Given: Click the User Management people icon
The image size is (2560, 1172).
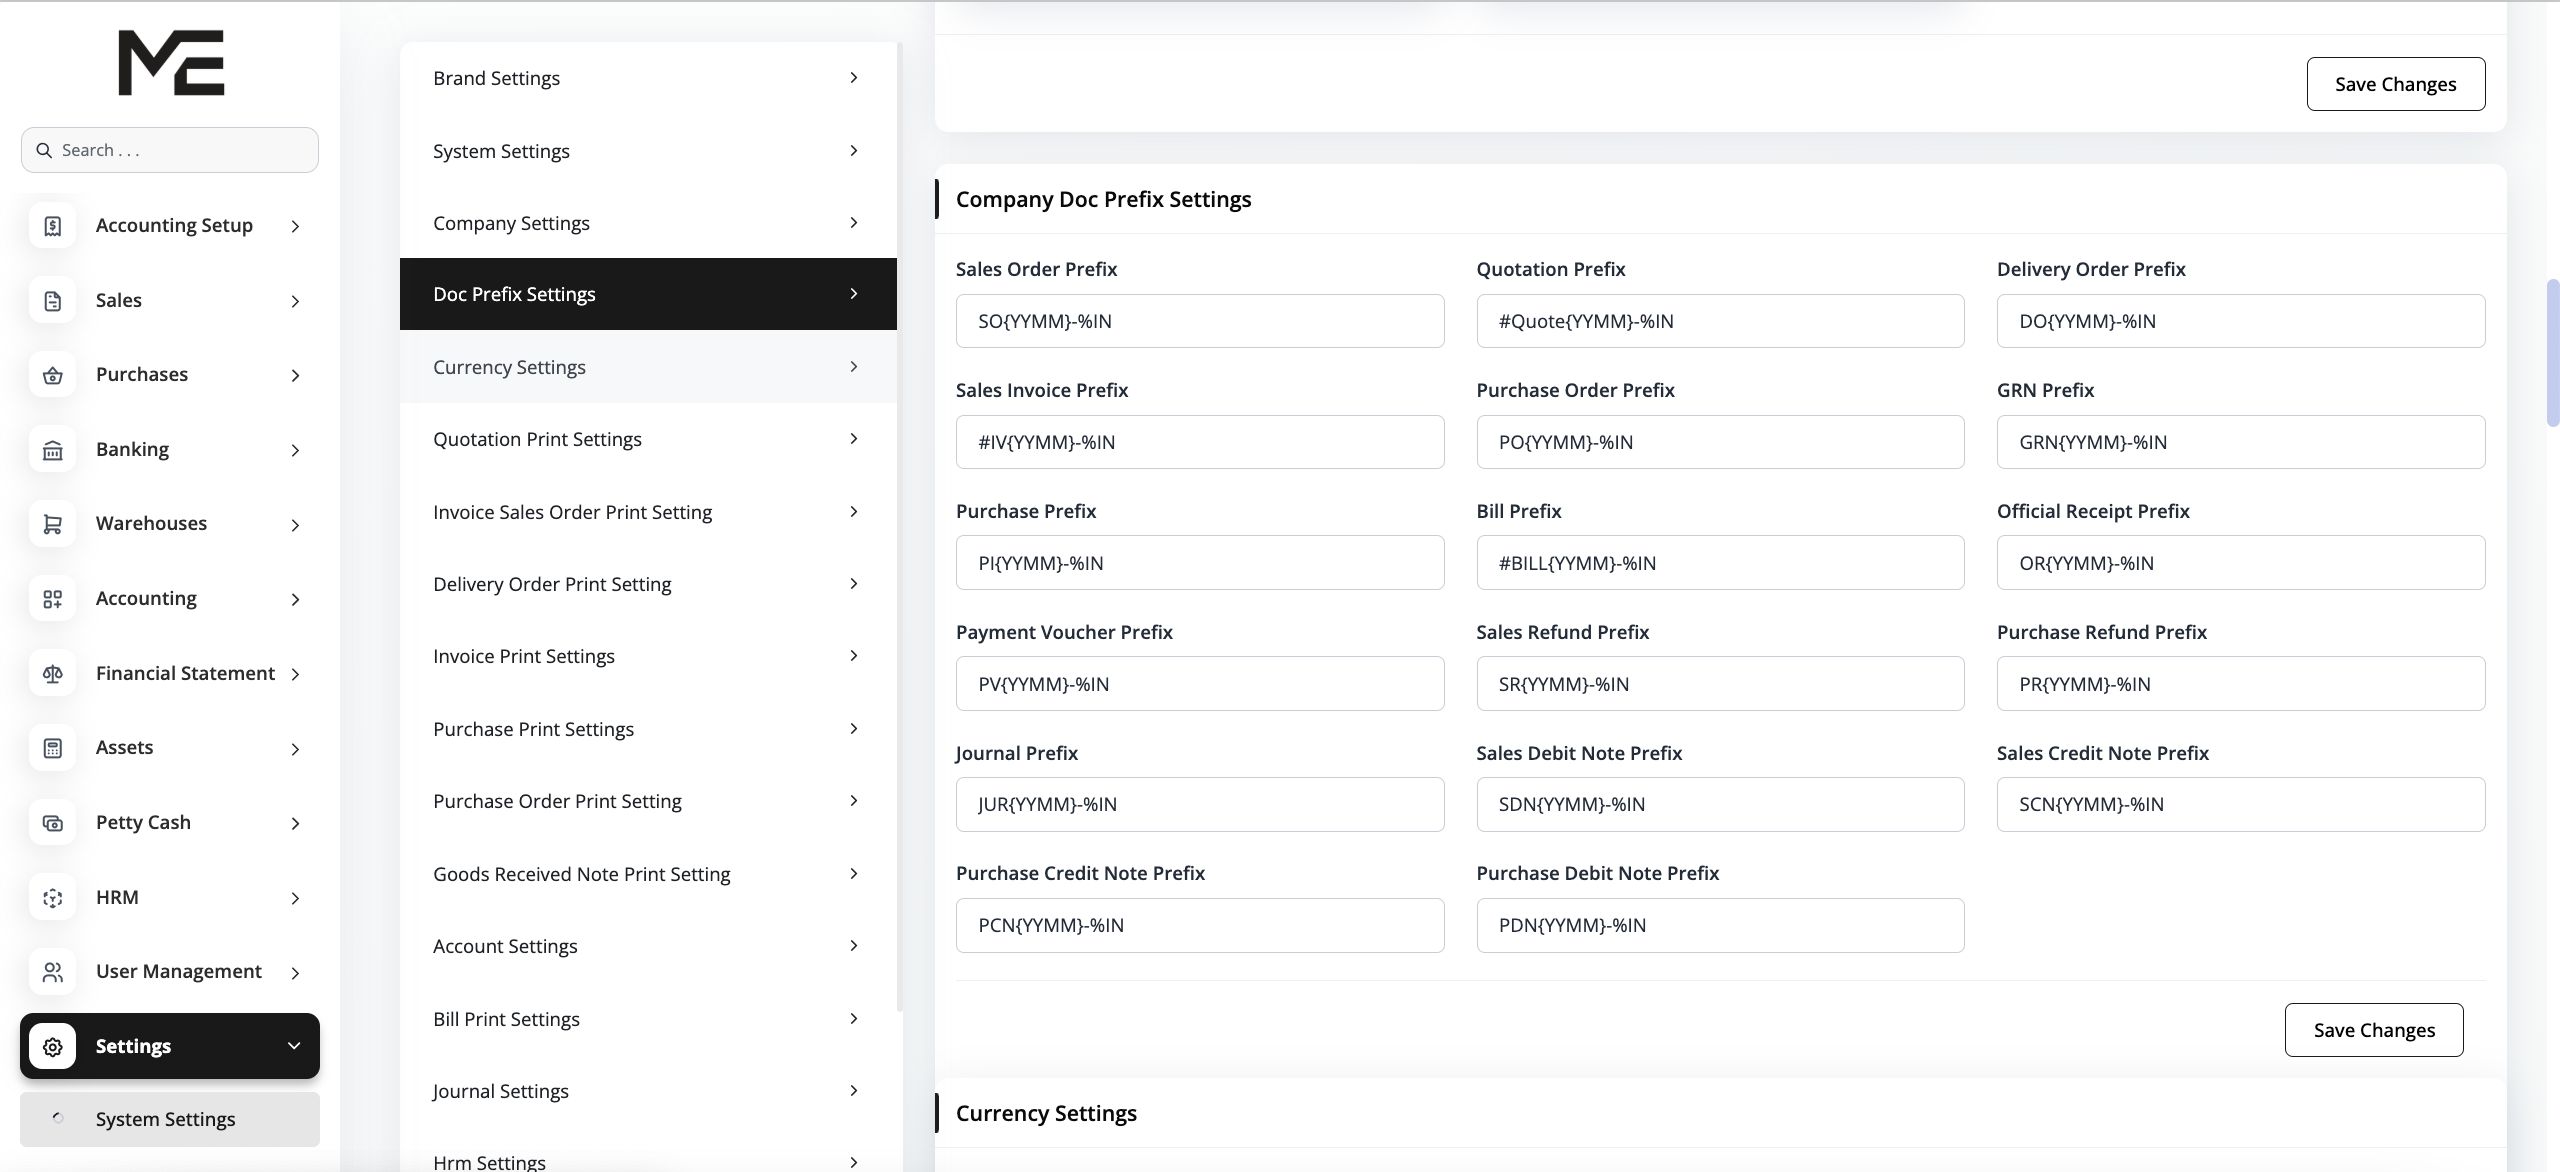Looking at the screenshot, I should [53, 972].
